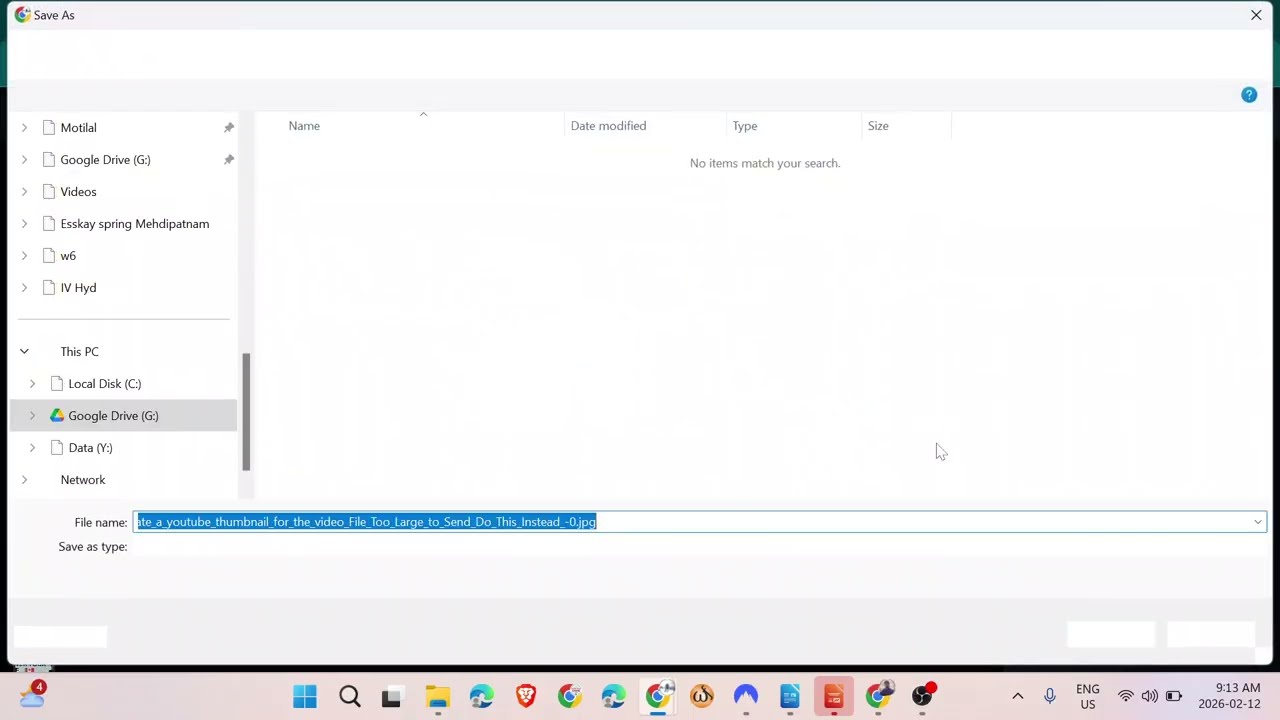Click the Local Disk (C:) drive icon

(x=57, y=384)
